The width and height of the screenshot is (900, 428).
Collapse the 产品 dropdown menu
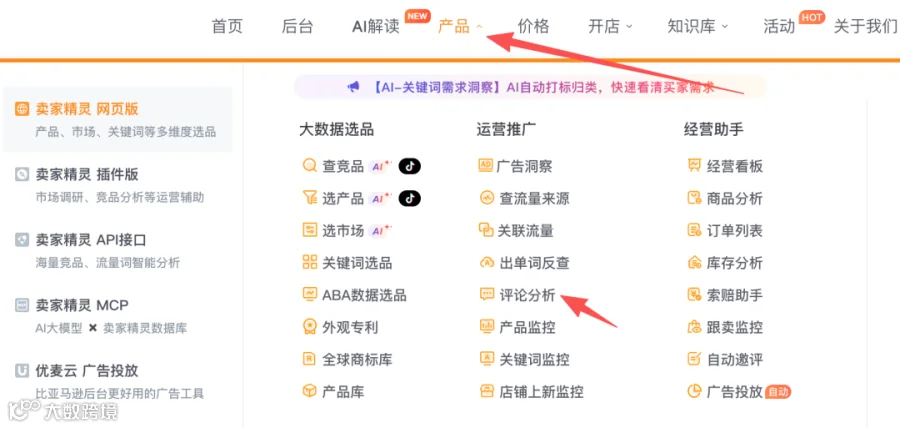(460, 26)
